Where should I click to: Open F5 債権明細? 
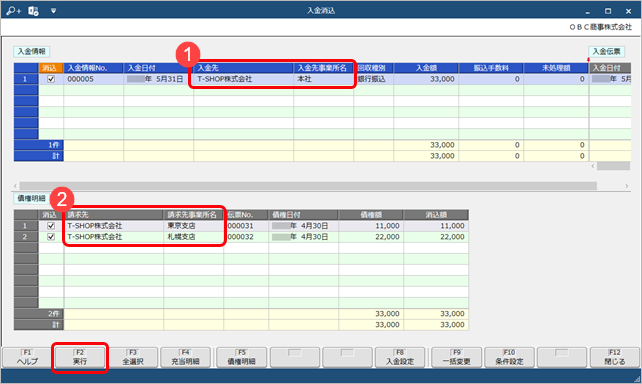[x=241, y=357]
